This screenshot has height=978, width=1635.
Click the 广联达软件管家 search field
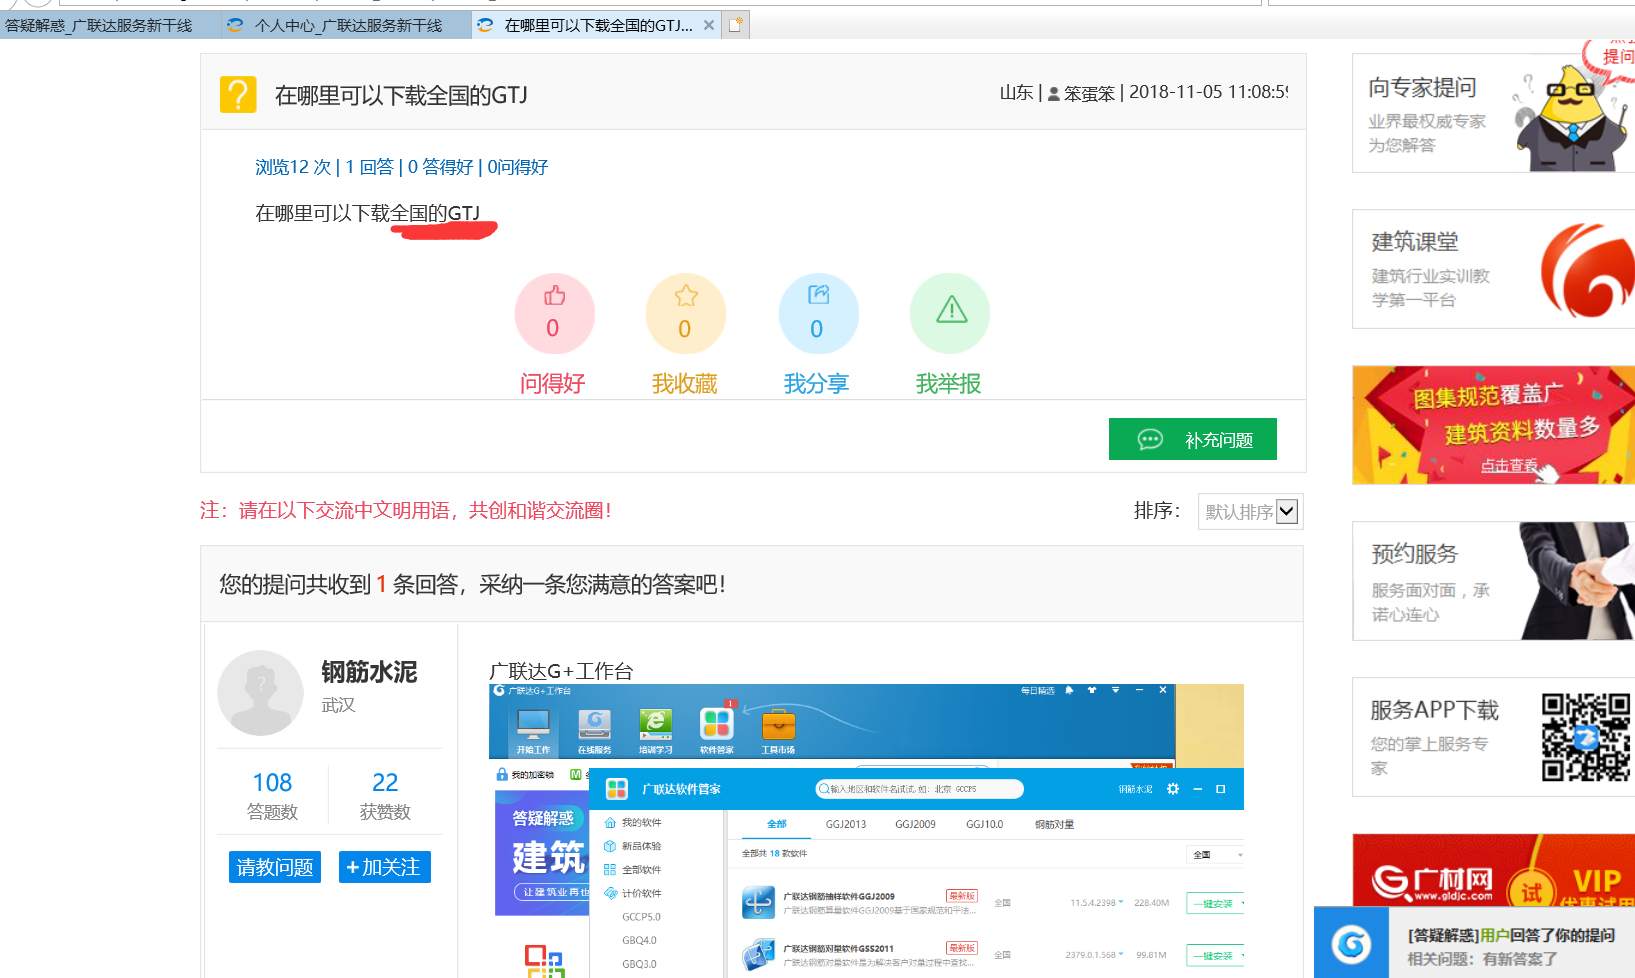pyautogui.click(x=919, y=789)
